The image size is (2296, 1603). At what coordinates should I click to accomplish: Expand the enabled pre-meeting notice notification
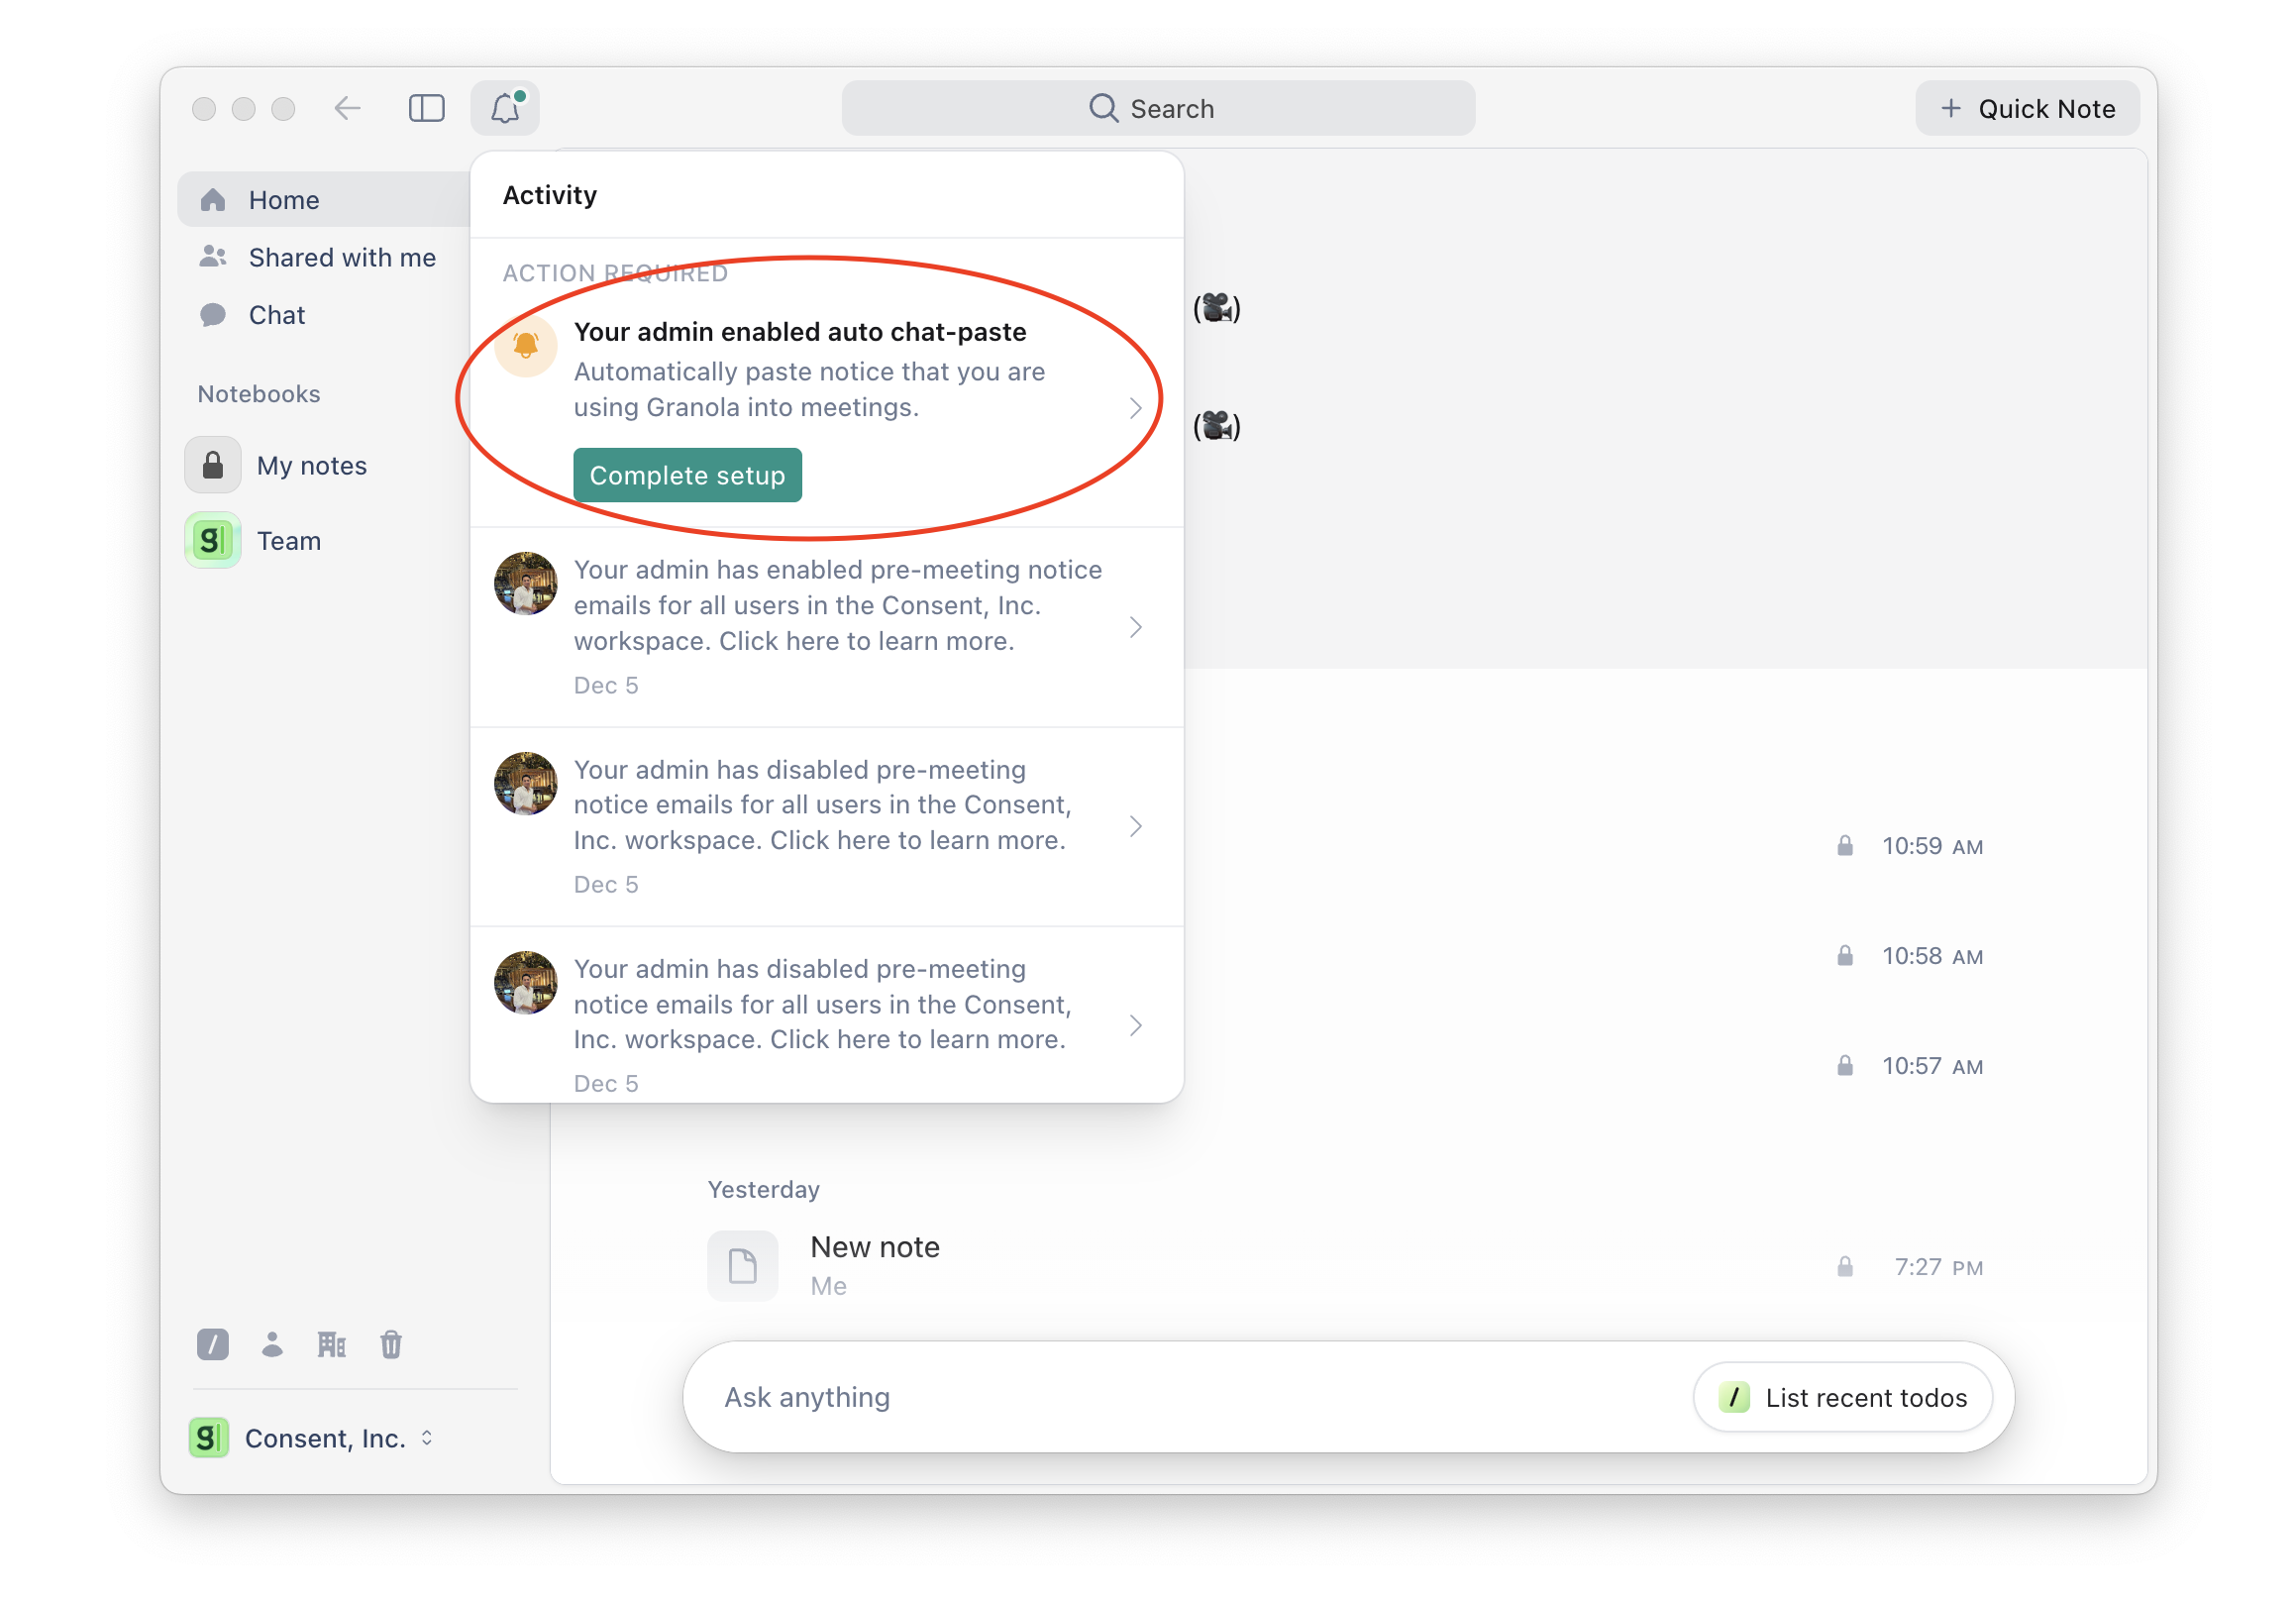pos(1135,627)
